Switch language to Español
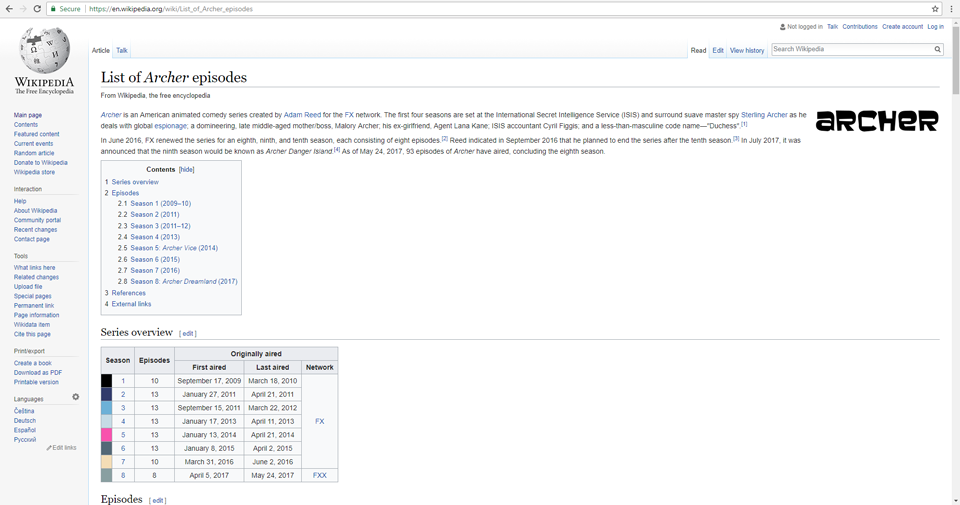The image size is (960, 505). pyautogui.click(x=24, y=430)
